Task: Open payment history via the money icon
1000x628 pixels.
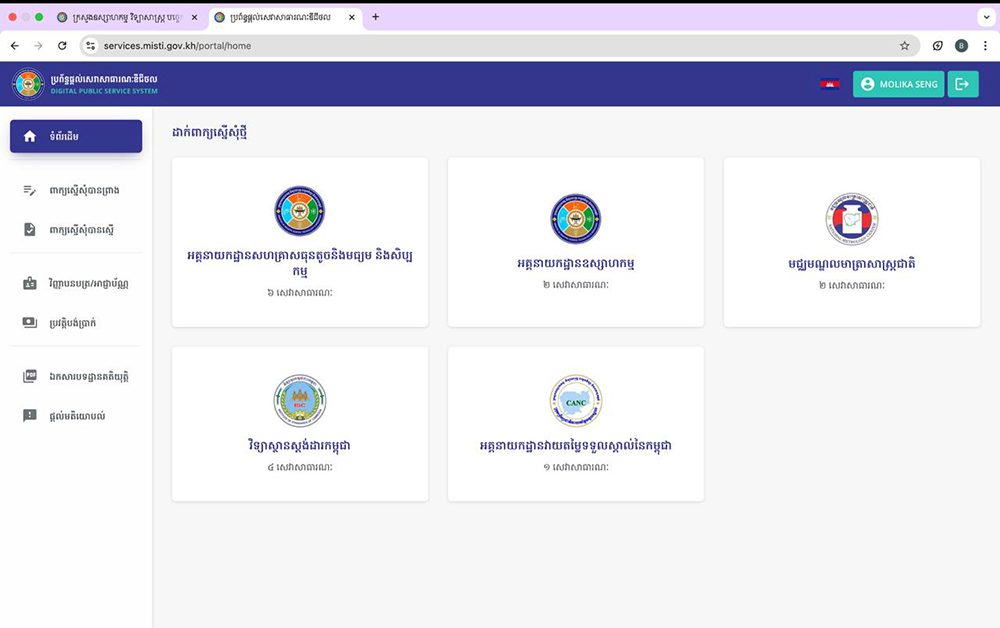Action: tap(29, 323)
